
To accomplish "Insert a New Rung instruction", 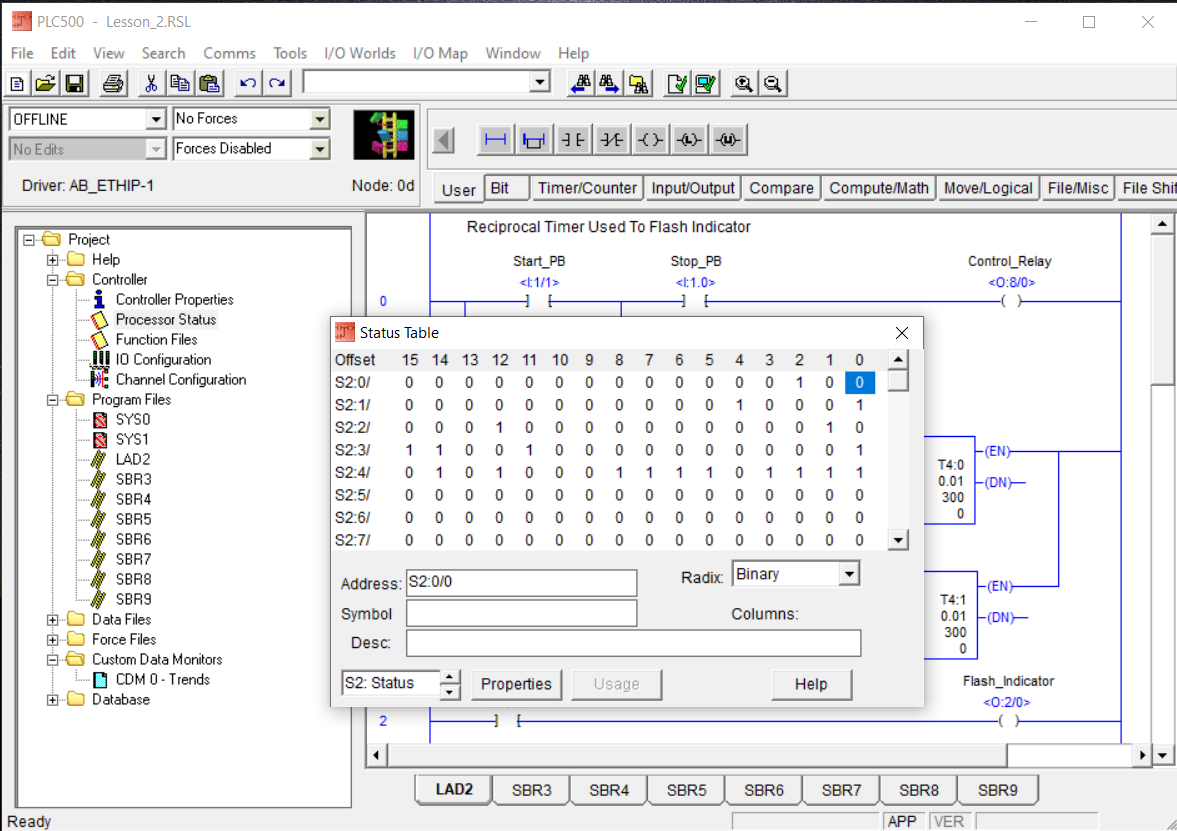I will click(x=495, y=140).
